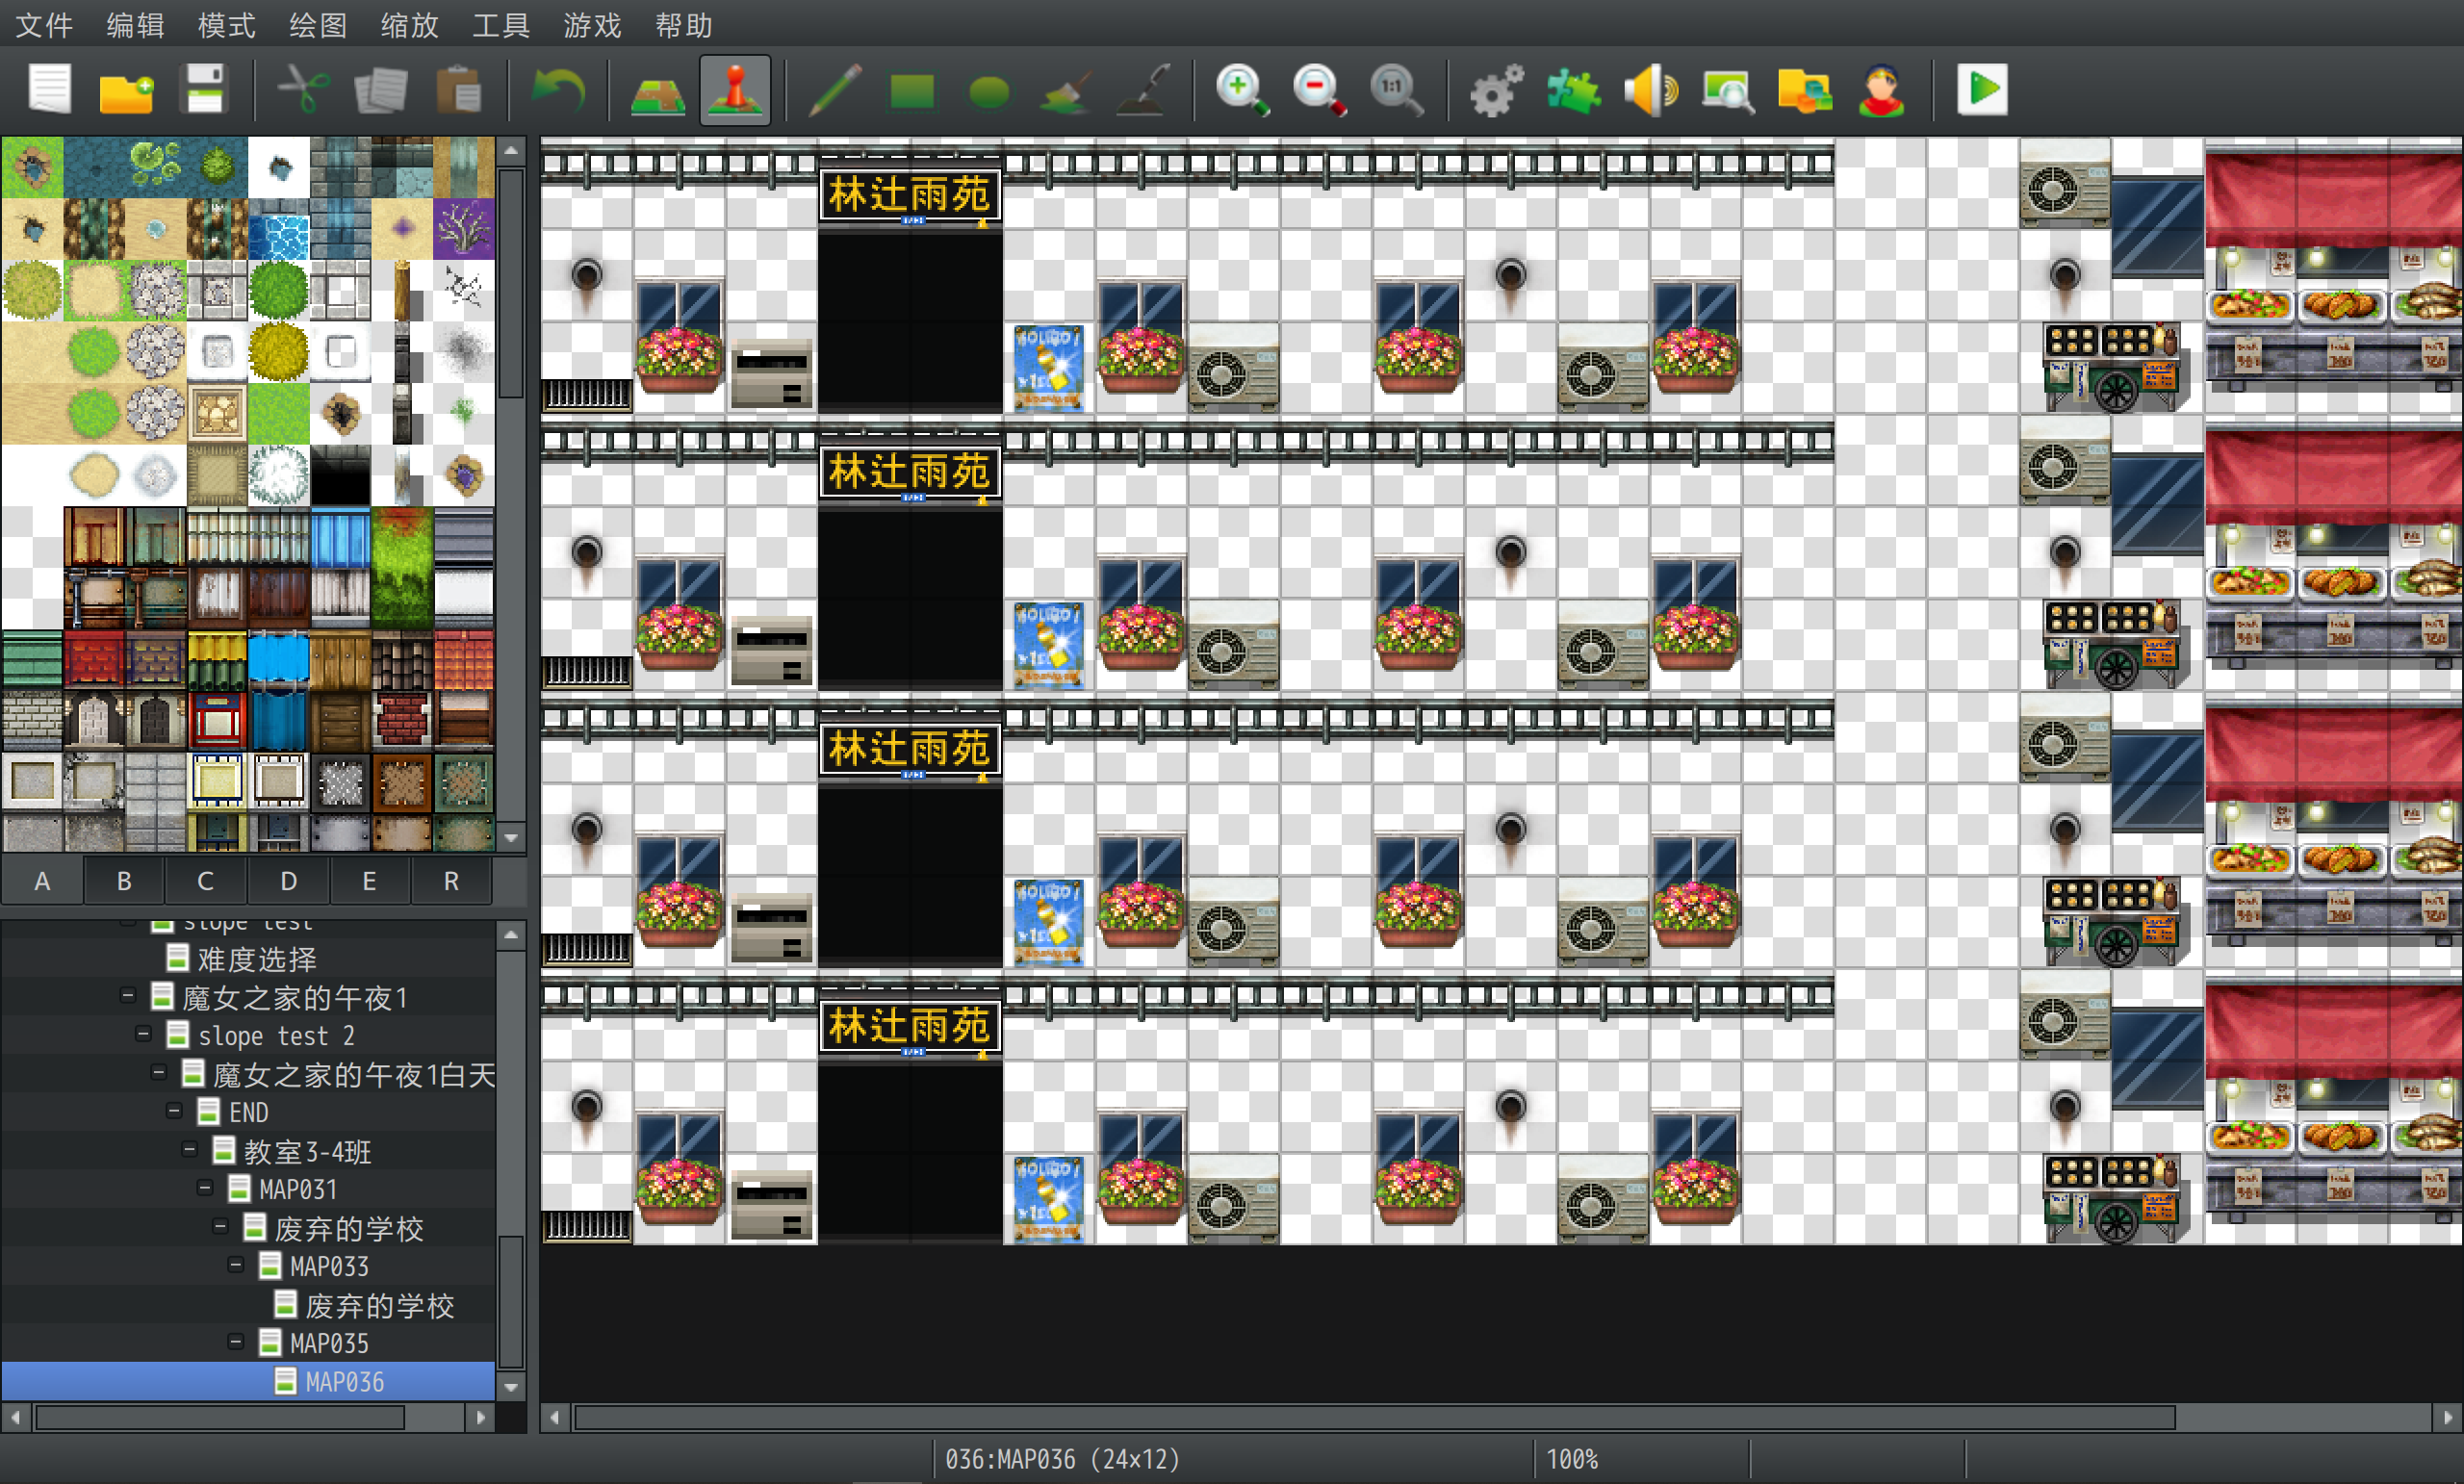This screenshot has height=1484, width=2464.
Task: Start Playtest with green play button
Action: (1982, 90)
